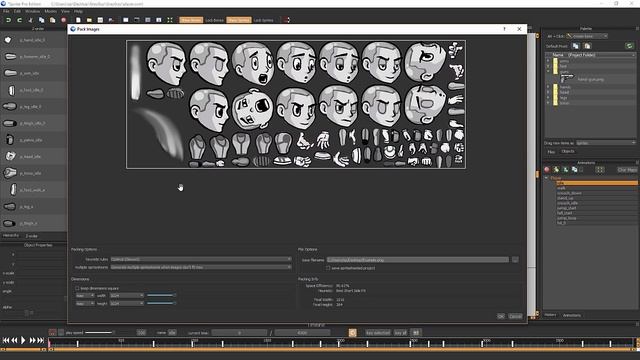The image size is (640, 360).
Task: Expand the hands folder in Palette
Action: pos(548,87)
